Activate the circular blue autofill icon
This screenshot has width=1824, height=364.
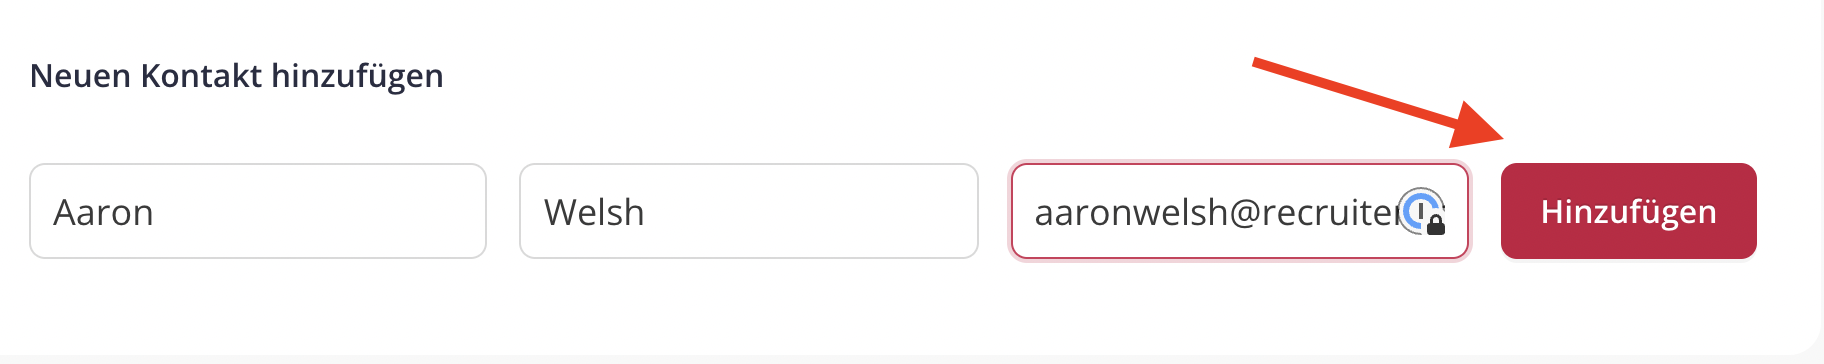[1421, 211]
